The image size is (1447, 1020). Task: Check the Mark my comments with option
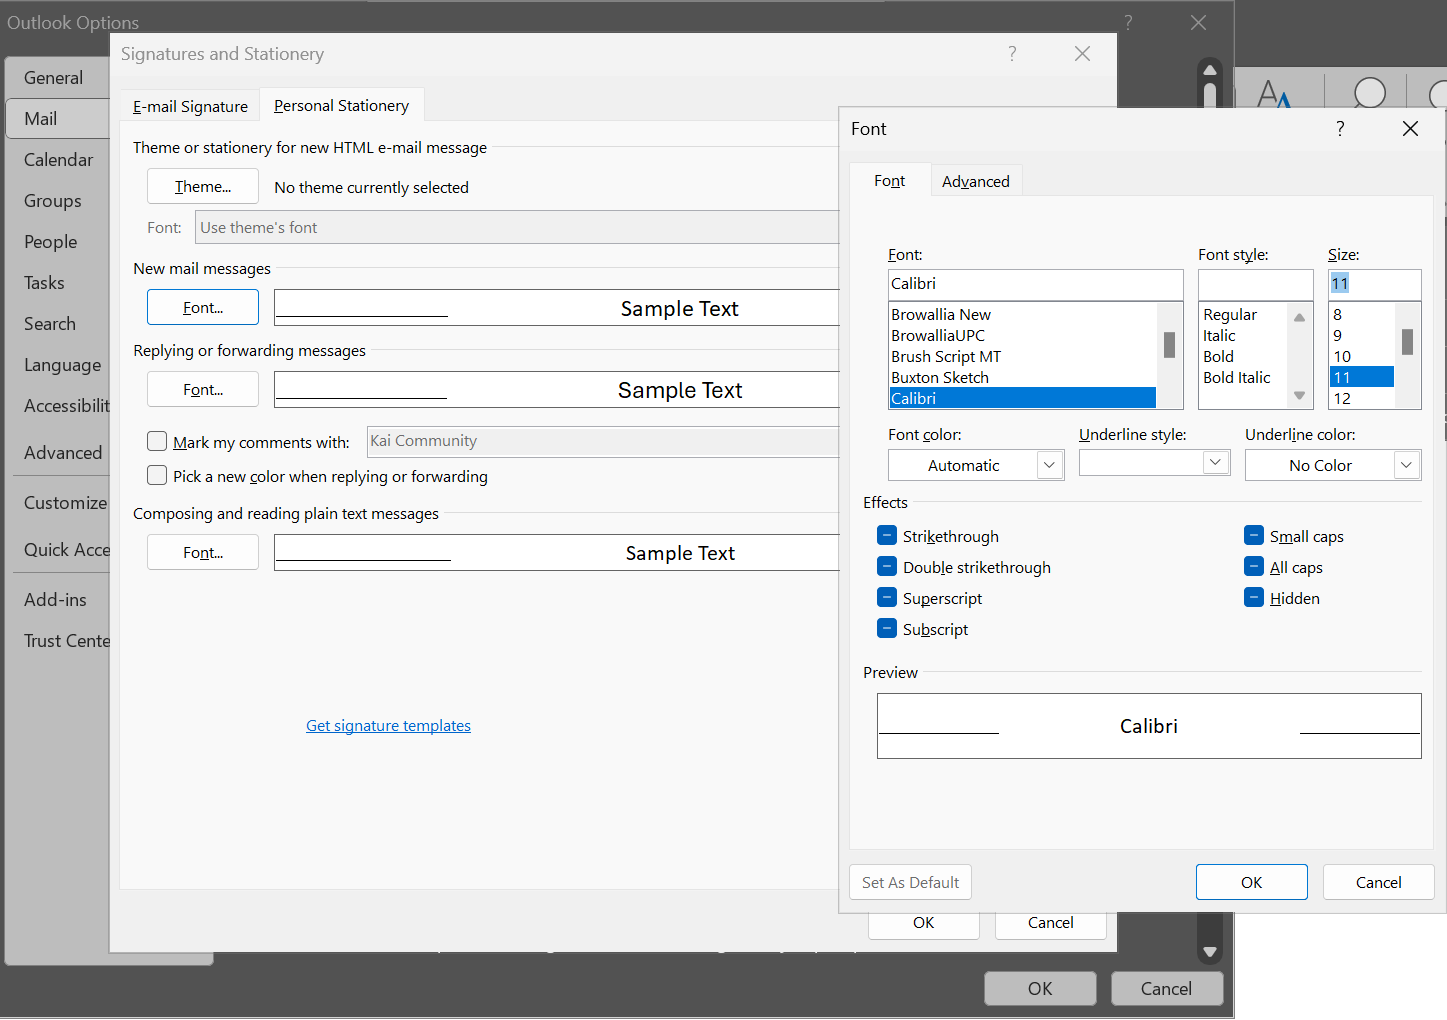pos(157,441)
